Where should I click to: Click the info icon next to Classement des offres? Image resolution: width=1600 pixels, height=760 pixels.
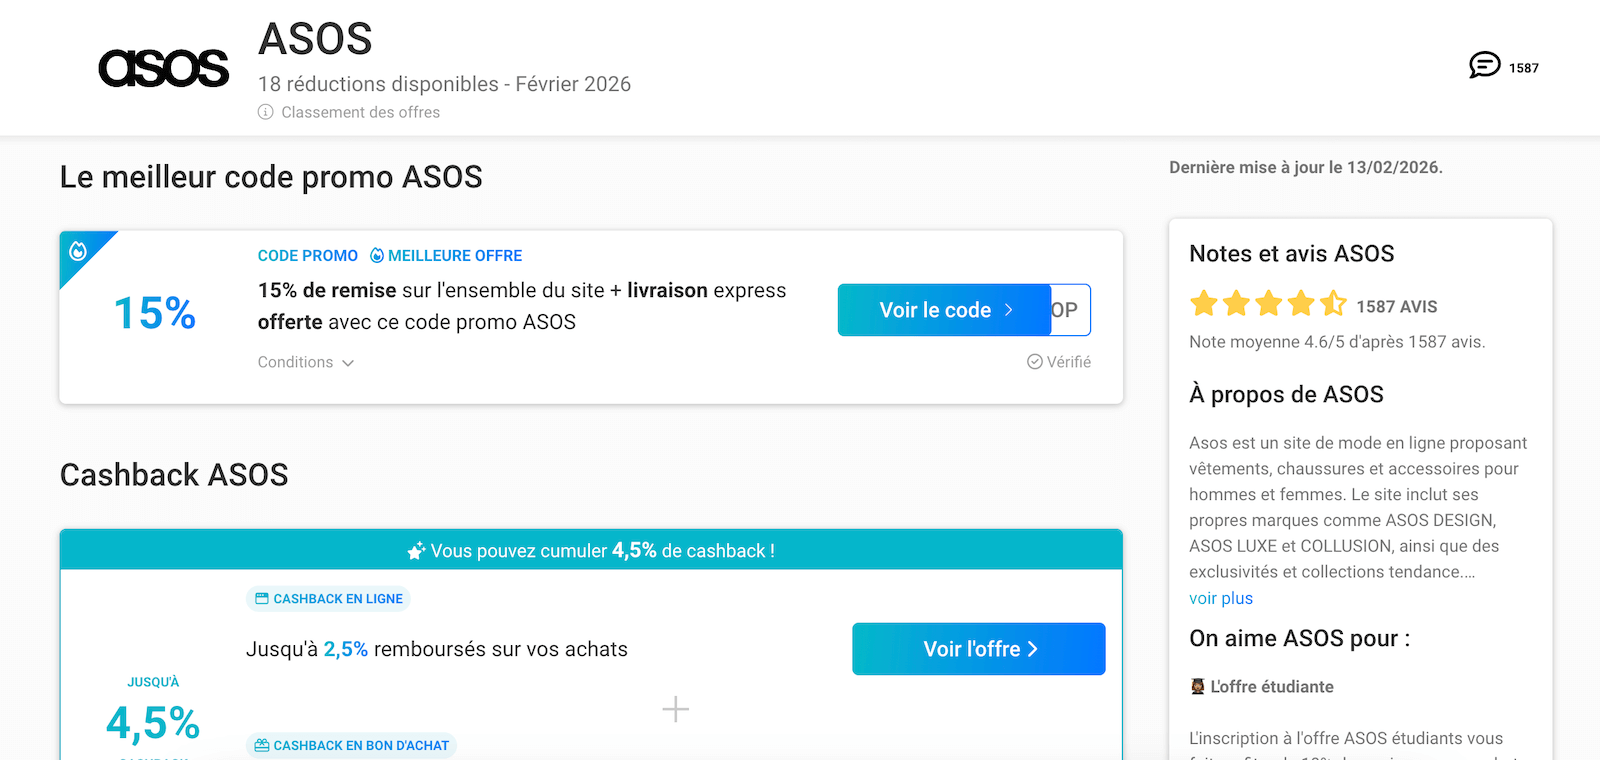click(x=264, y=112)
